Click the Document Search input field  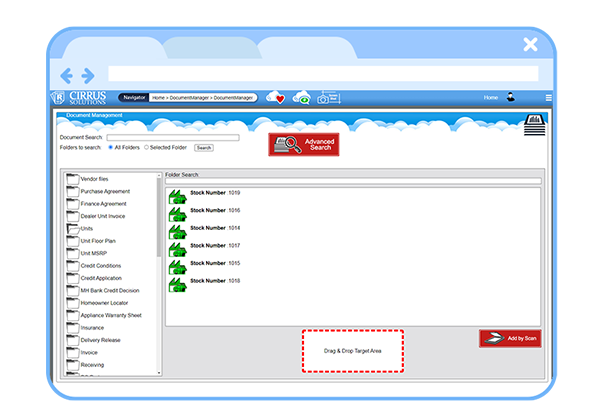173,137
